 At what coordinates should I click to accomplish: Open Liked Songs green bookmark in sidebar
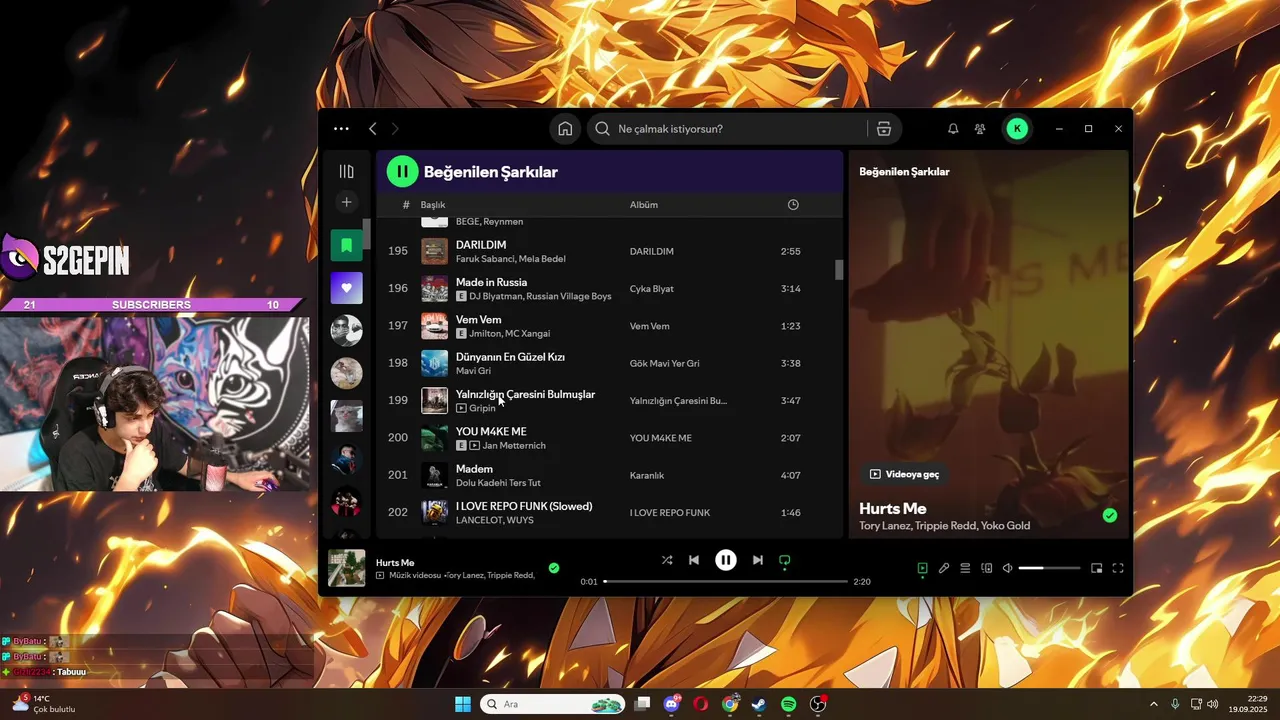coord(346,245)
